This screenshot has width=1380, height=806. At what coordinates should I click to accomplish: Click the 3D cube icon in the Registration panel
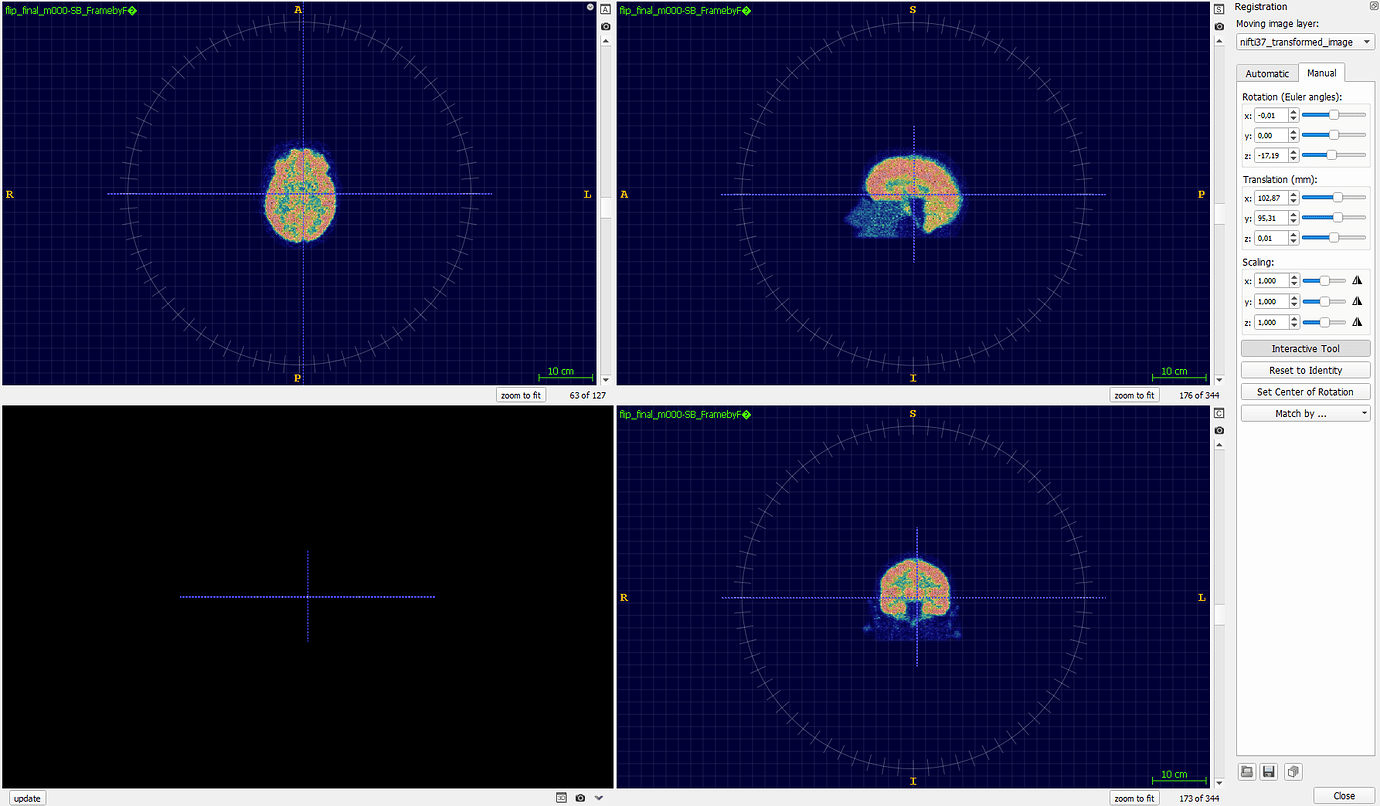pyautogui.click(x=1291, y=771)
